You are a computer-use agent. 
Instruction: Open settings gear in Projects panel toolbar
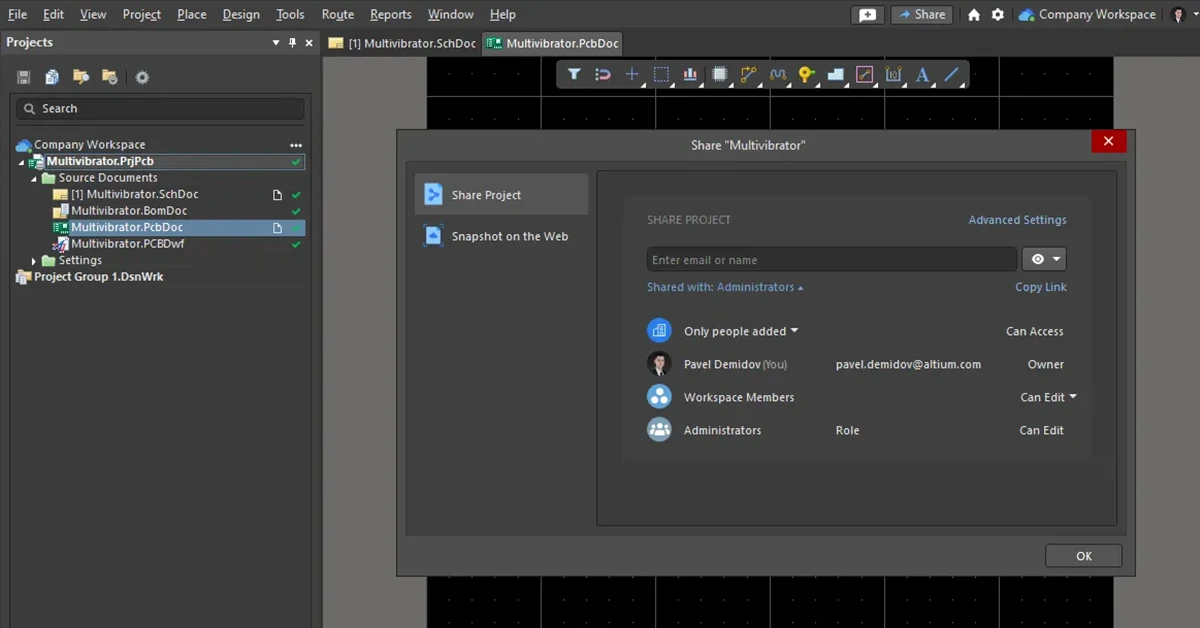(142, 77)
